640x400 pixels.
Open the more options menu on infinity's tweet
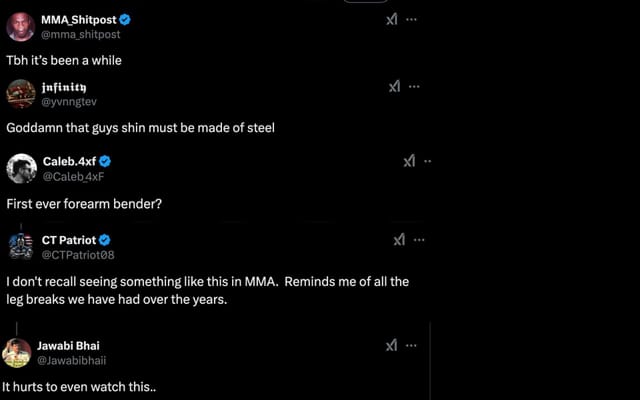pyautogui.click(x=415, y=86)
